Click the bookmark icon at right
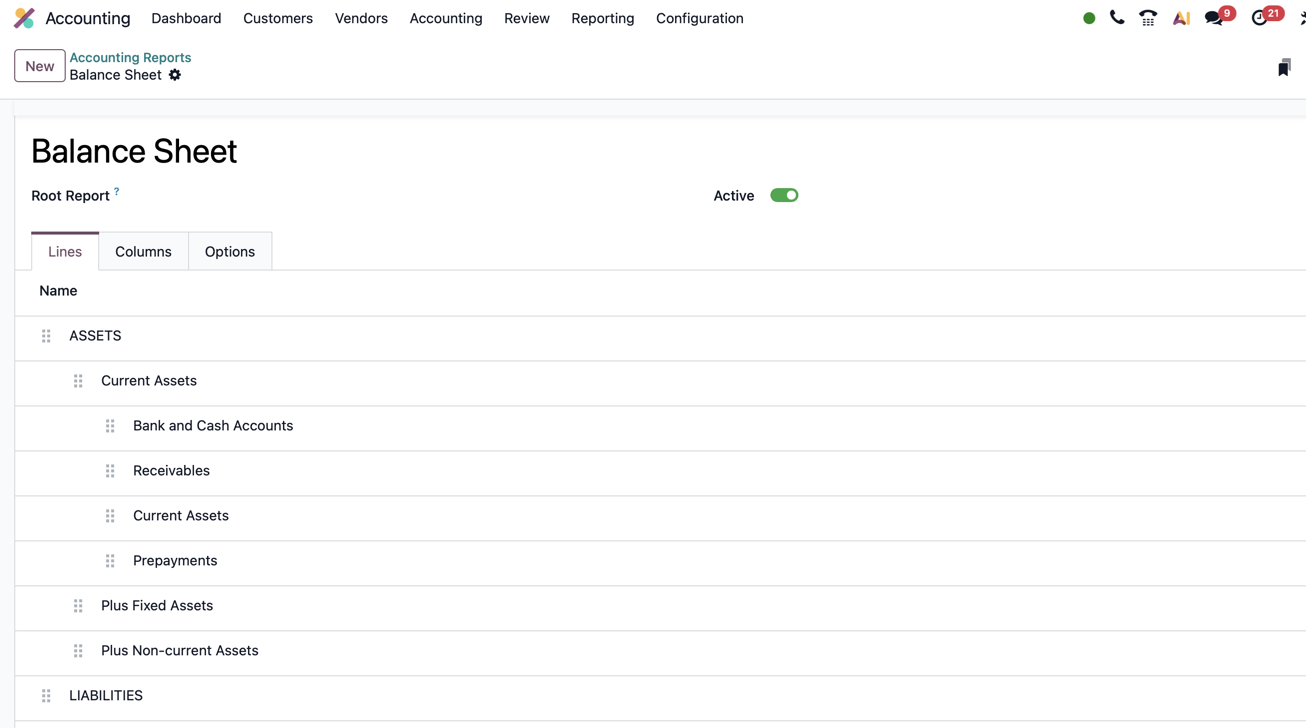Viewport: 1307px width, 728px height. click(1284, 67)
